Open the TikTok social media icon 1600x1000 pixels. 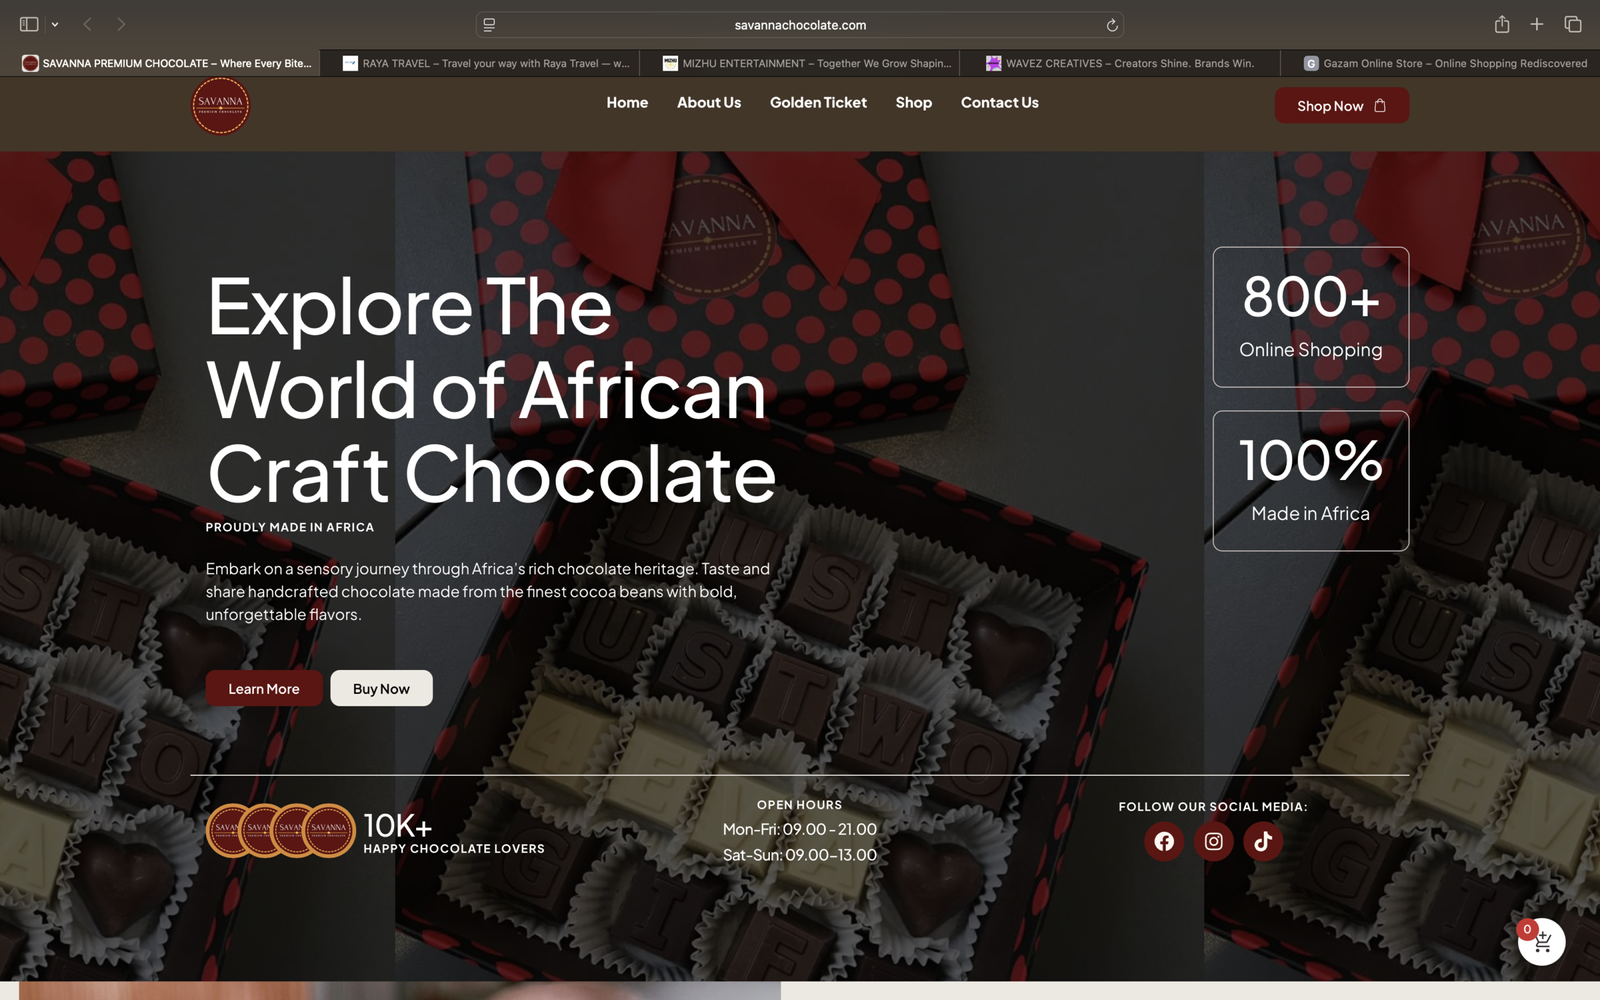pos(1263,842)
